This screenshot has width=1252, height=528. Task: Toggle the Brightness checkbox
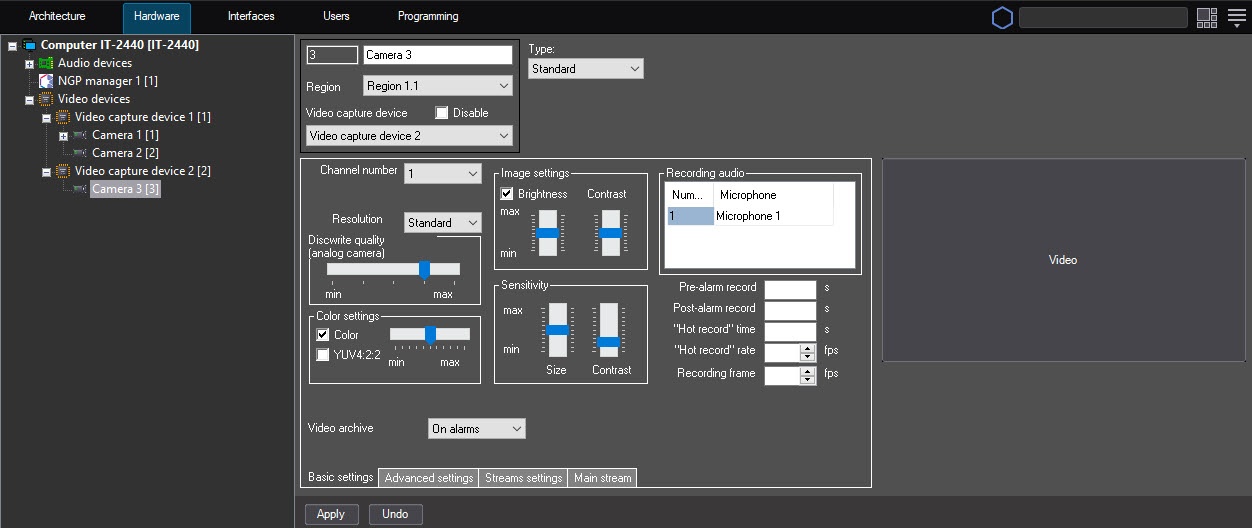click(x=507, y=194)
